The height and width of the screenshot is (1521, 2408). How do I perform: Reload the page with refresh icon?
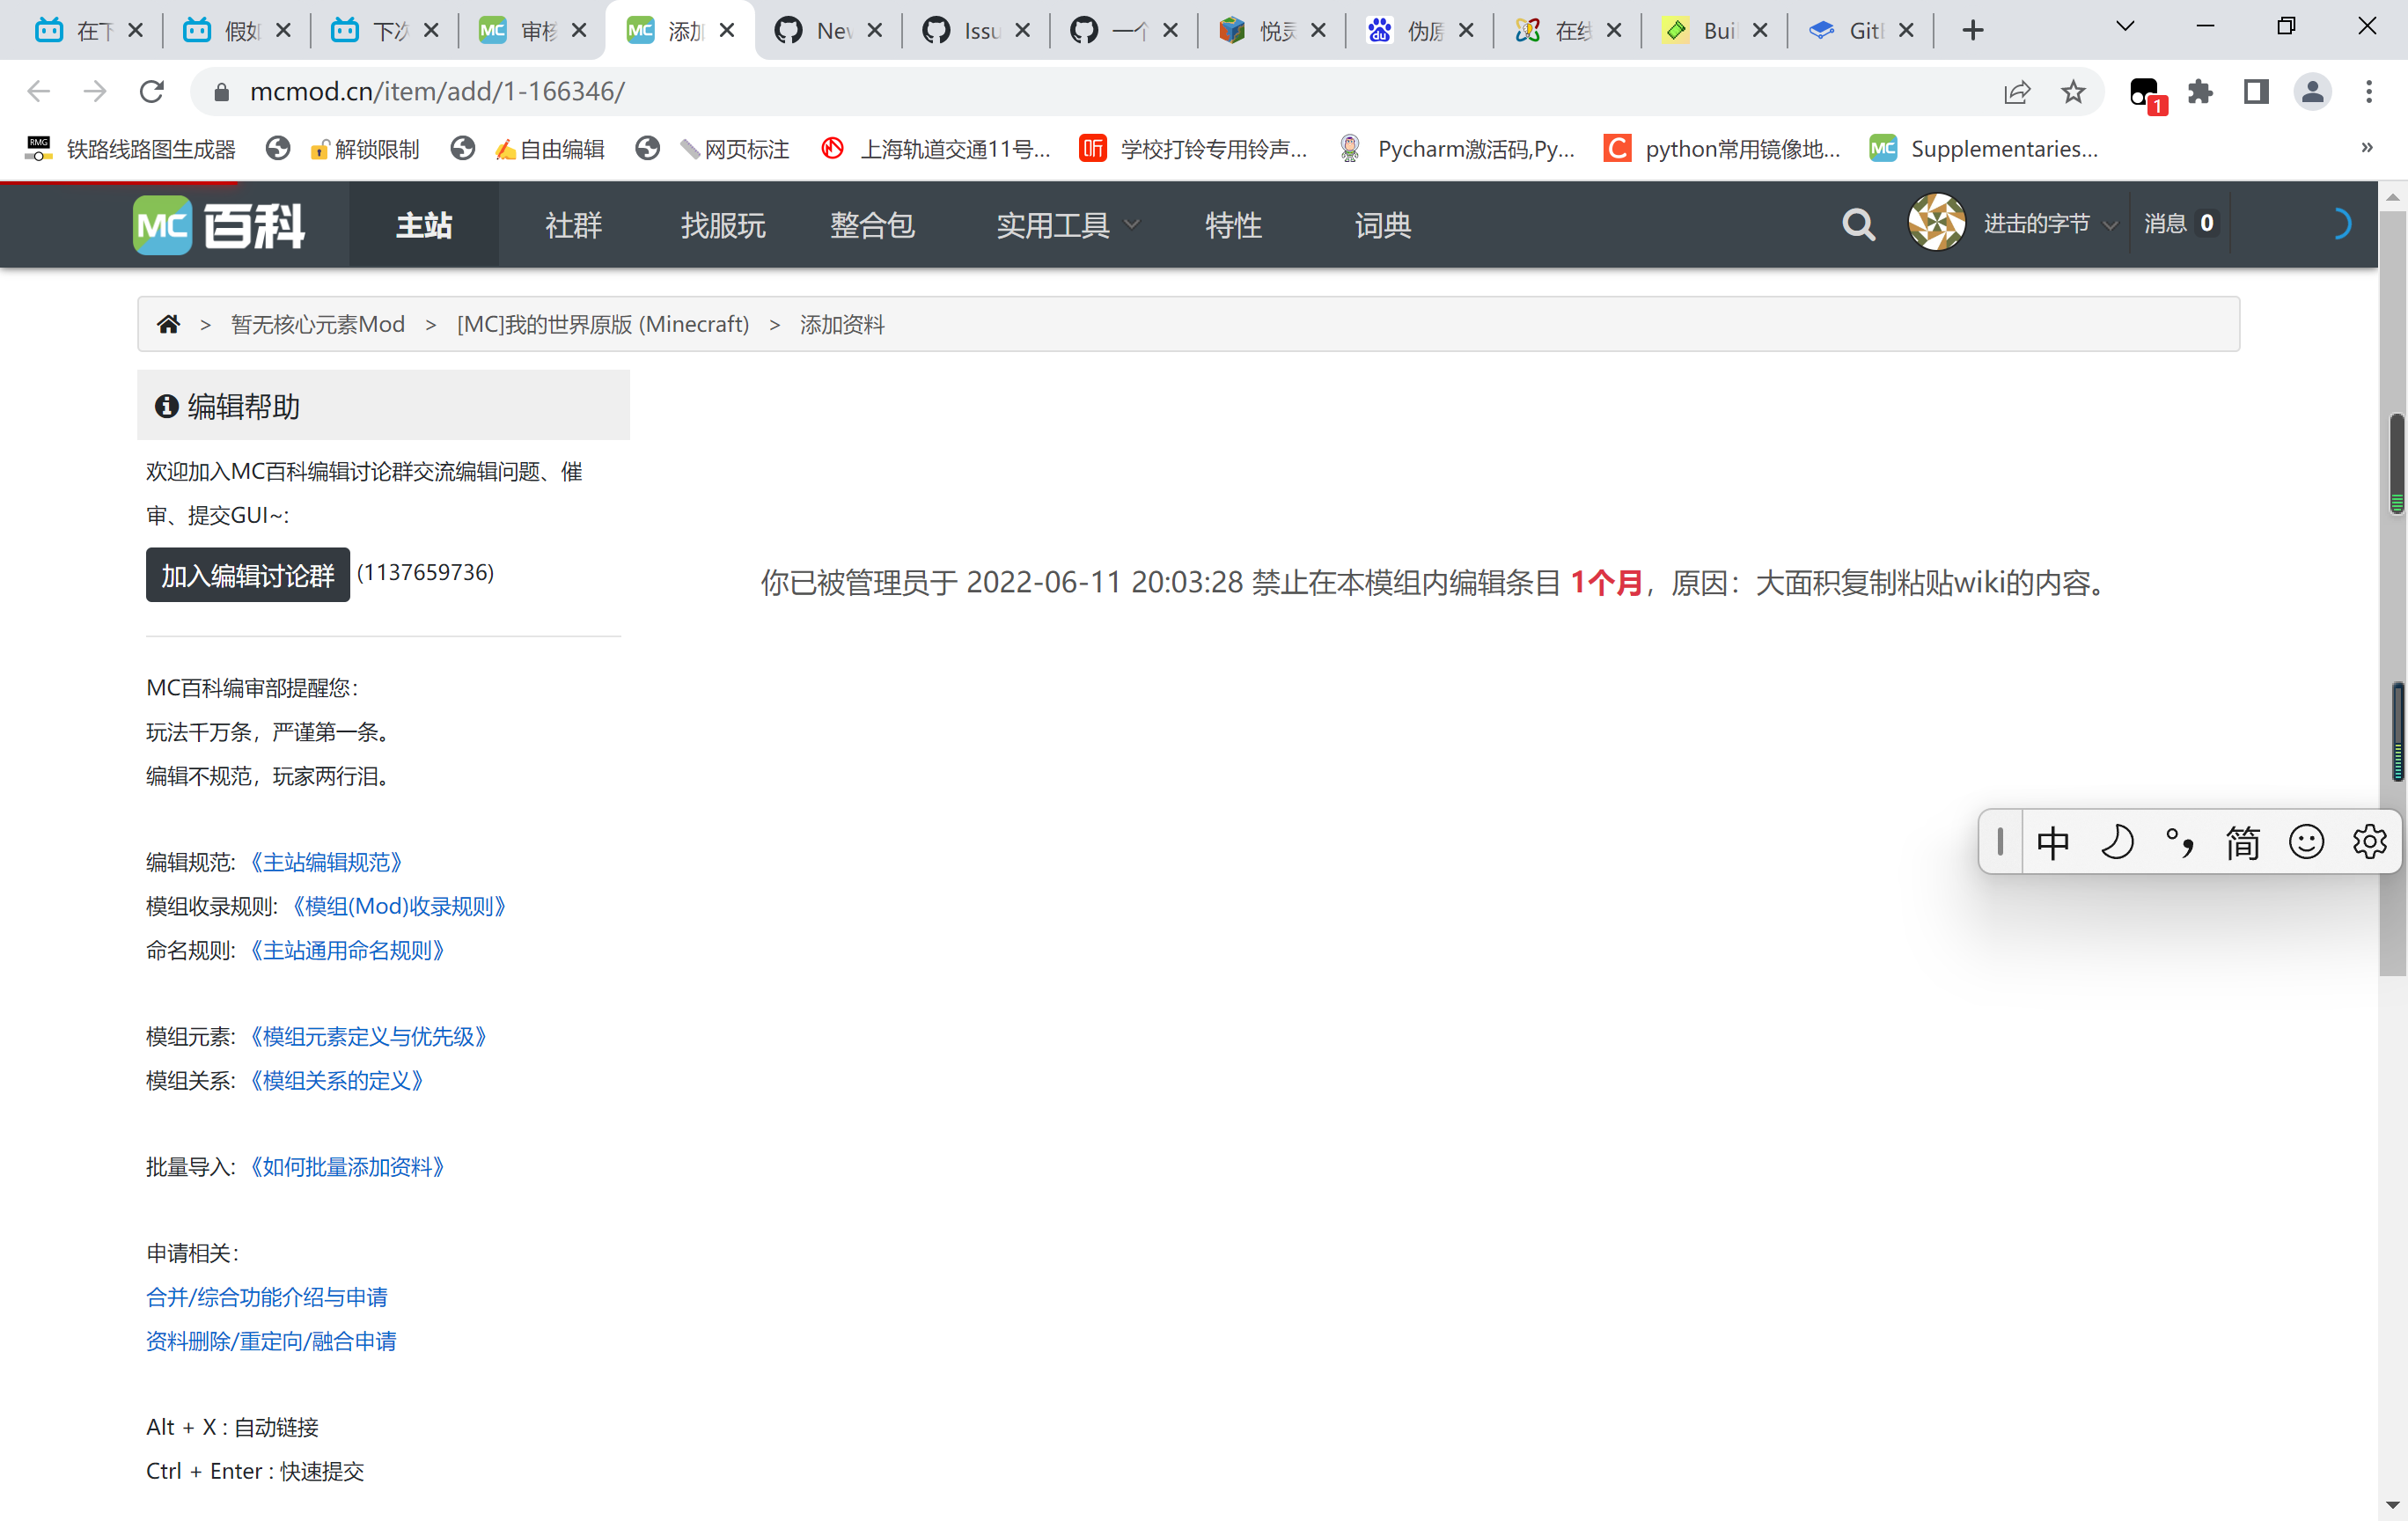152,92
